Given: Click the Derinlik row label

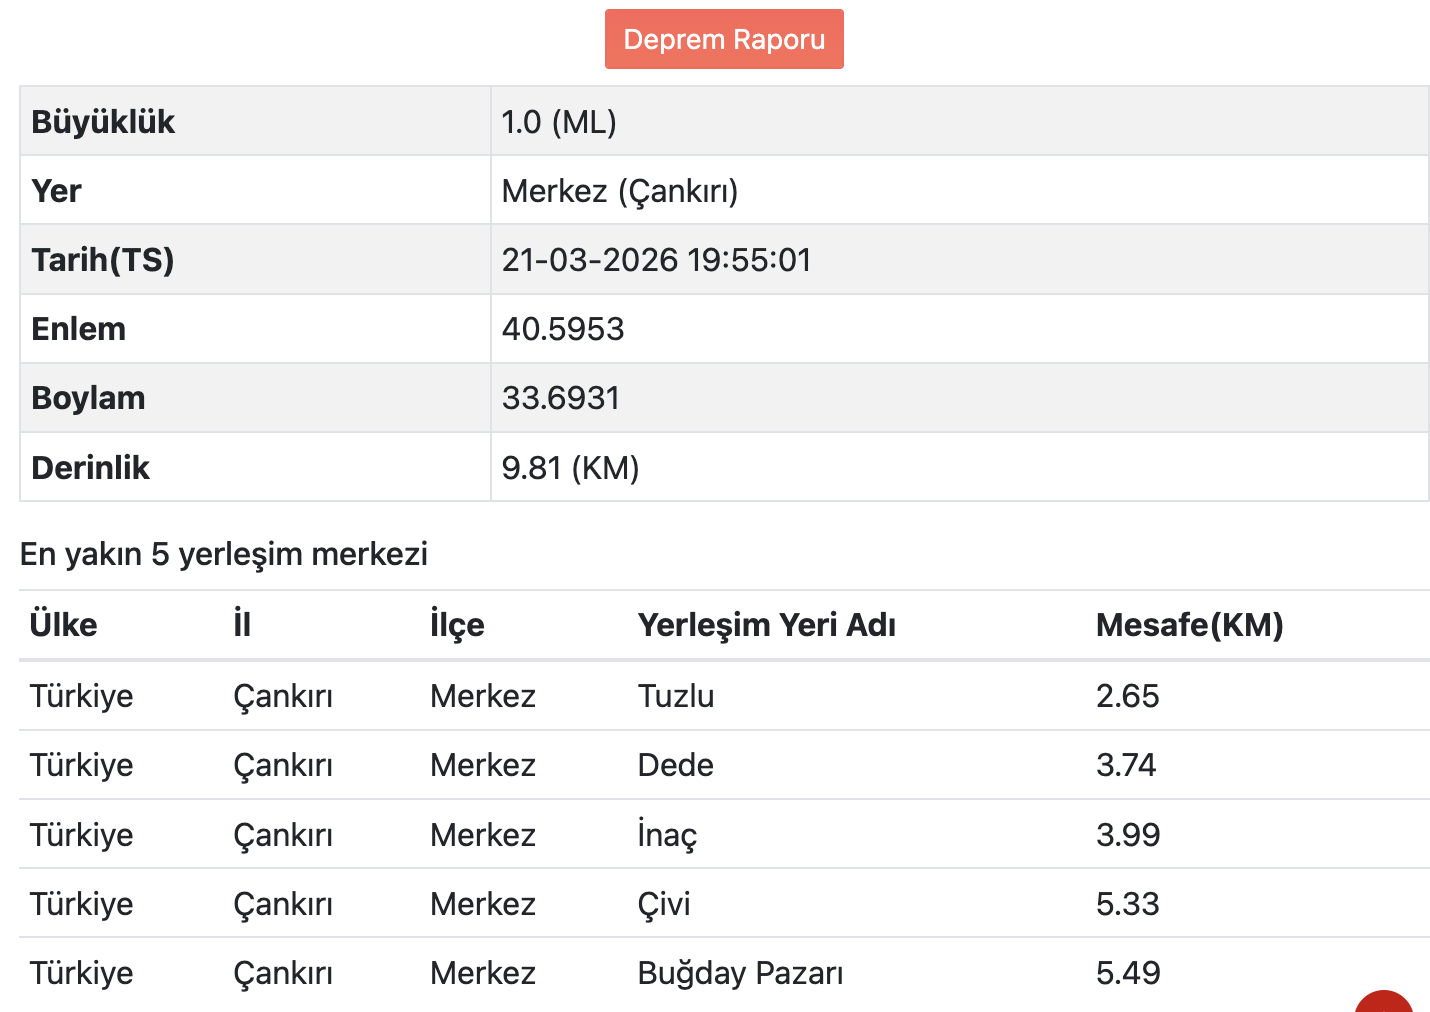Looking at the screenshot, I should tap(90, 468).
